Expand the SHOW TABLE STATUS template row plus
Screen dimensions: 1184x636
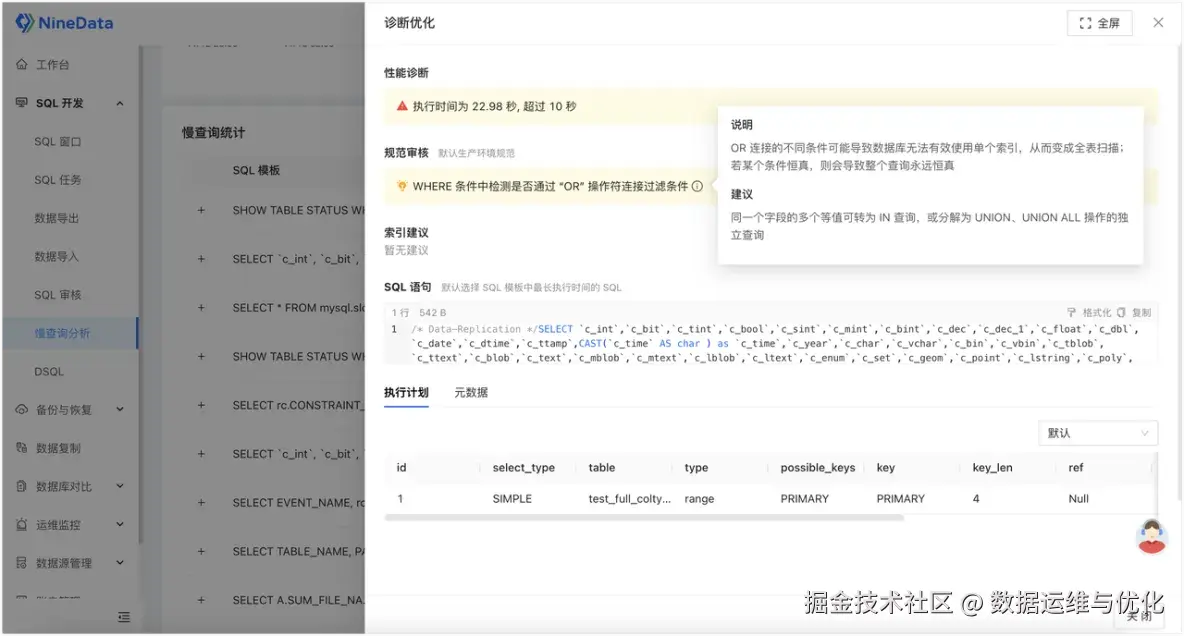click(x=200, y=210)
